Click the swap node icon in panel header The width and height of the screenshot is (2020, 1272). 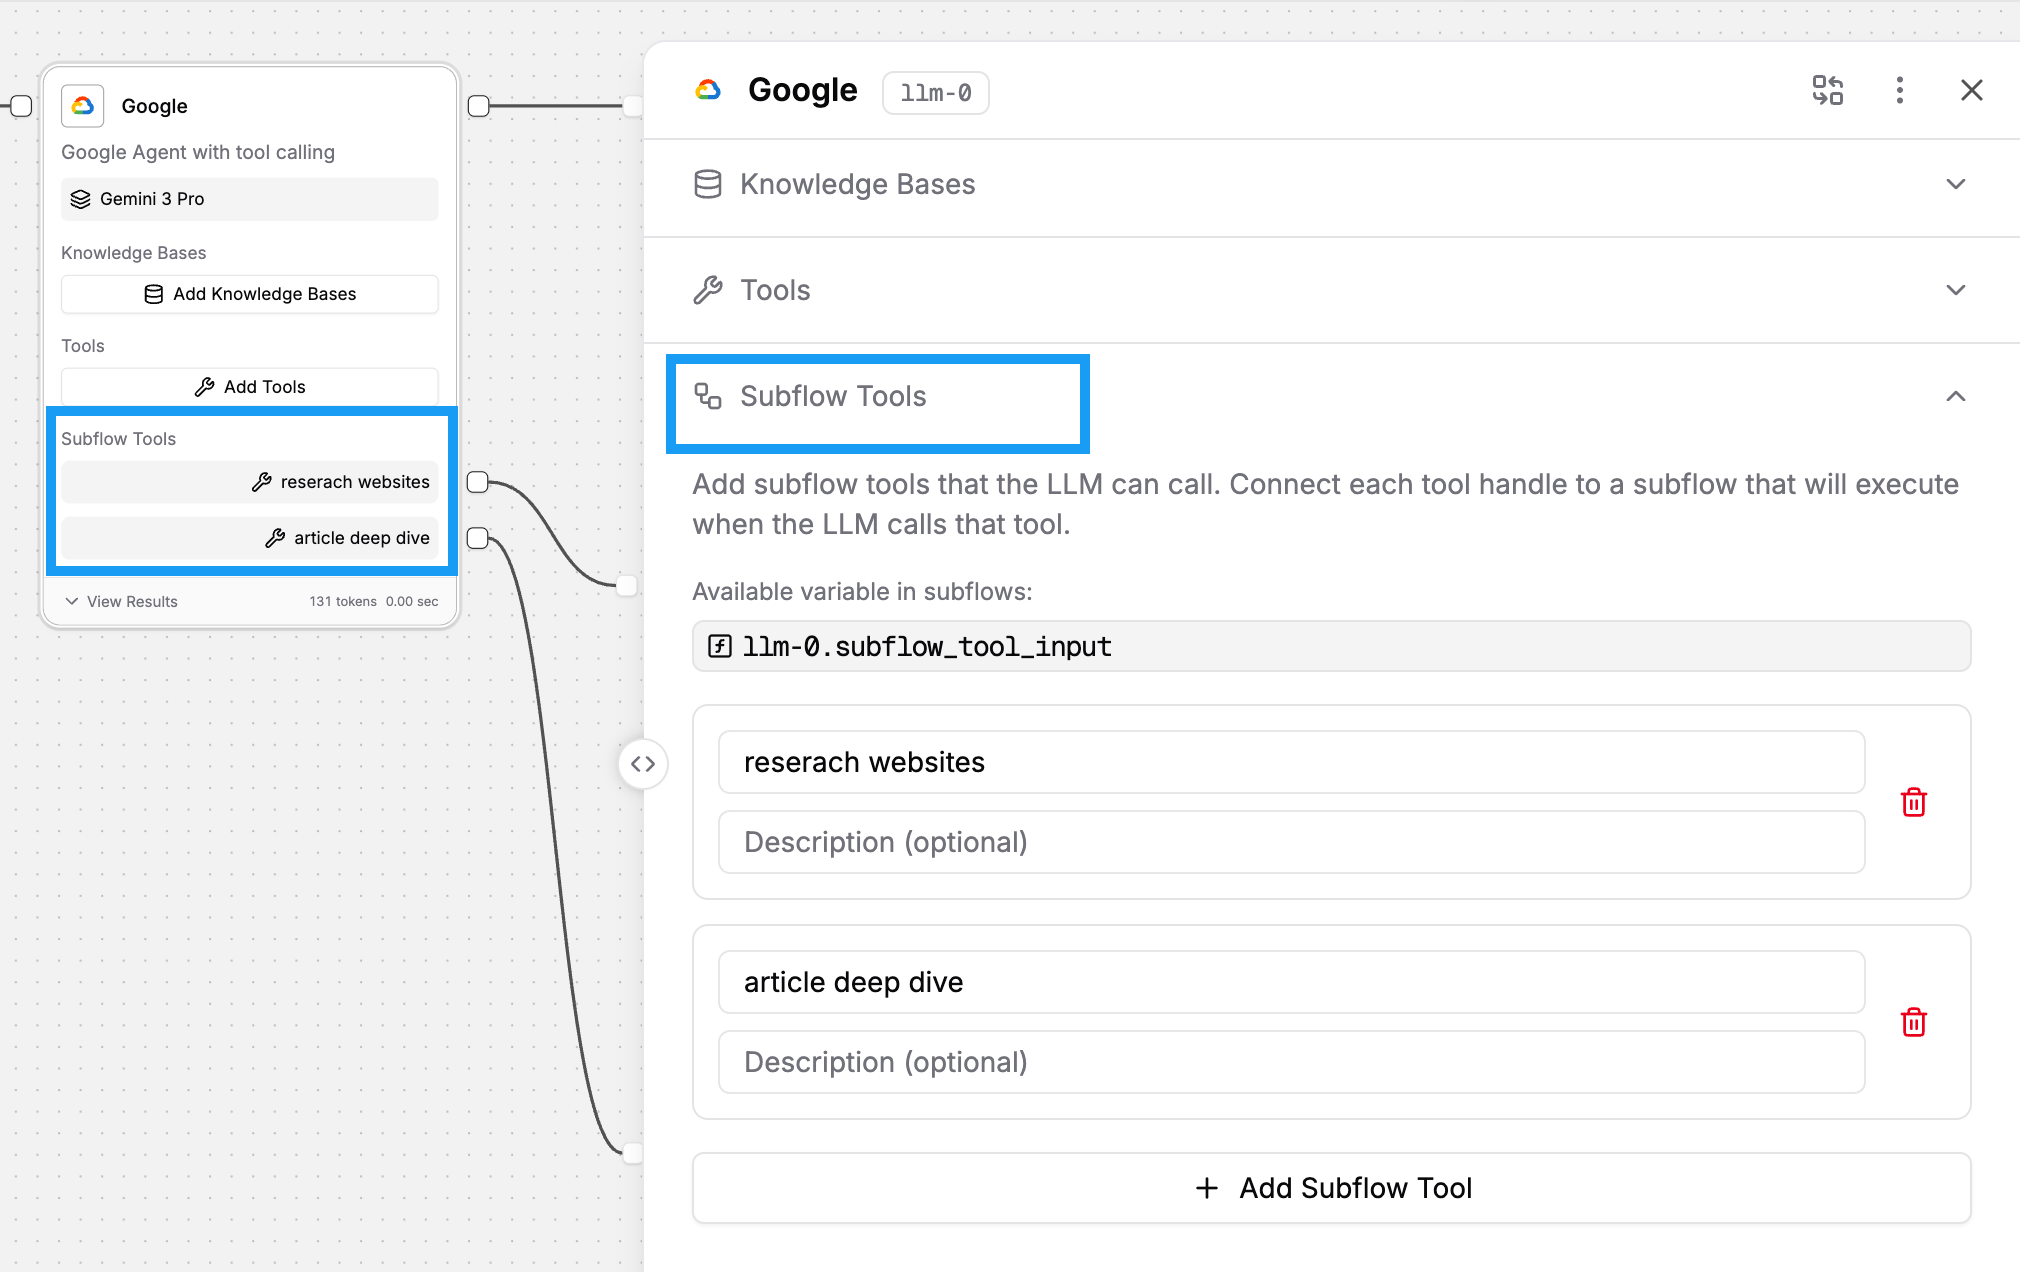1827,90
